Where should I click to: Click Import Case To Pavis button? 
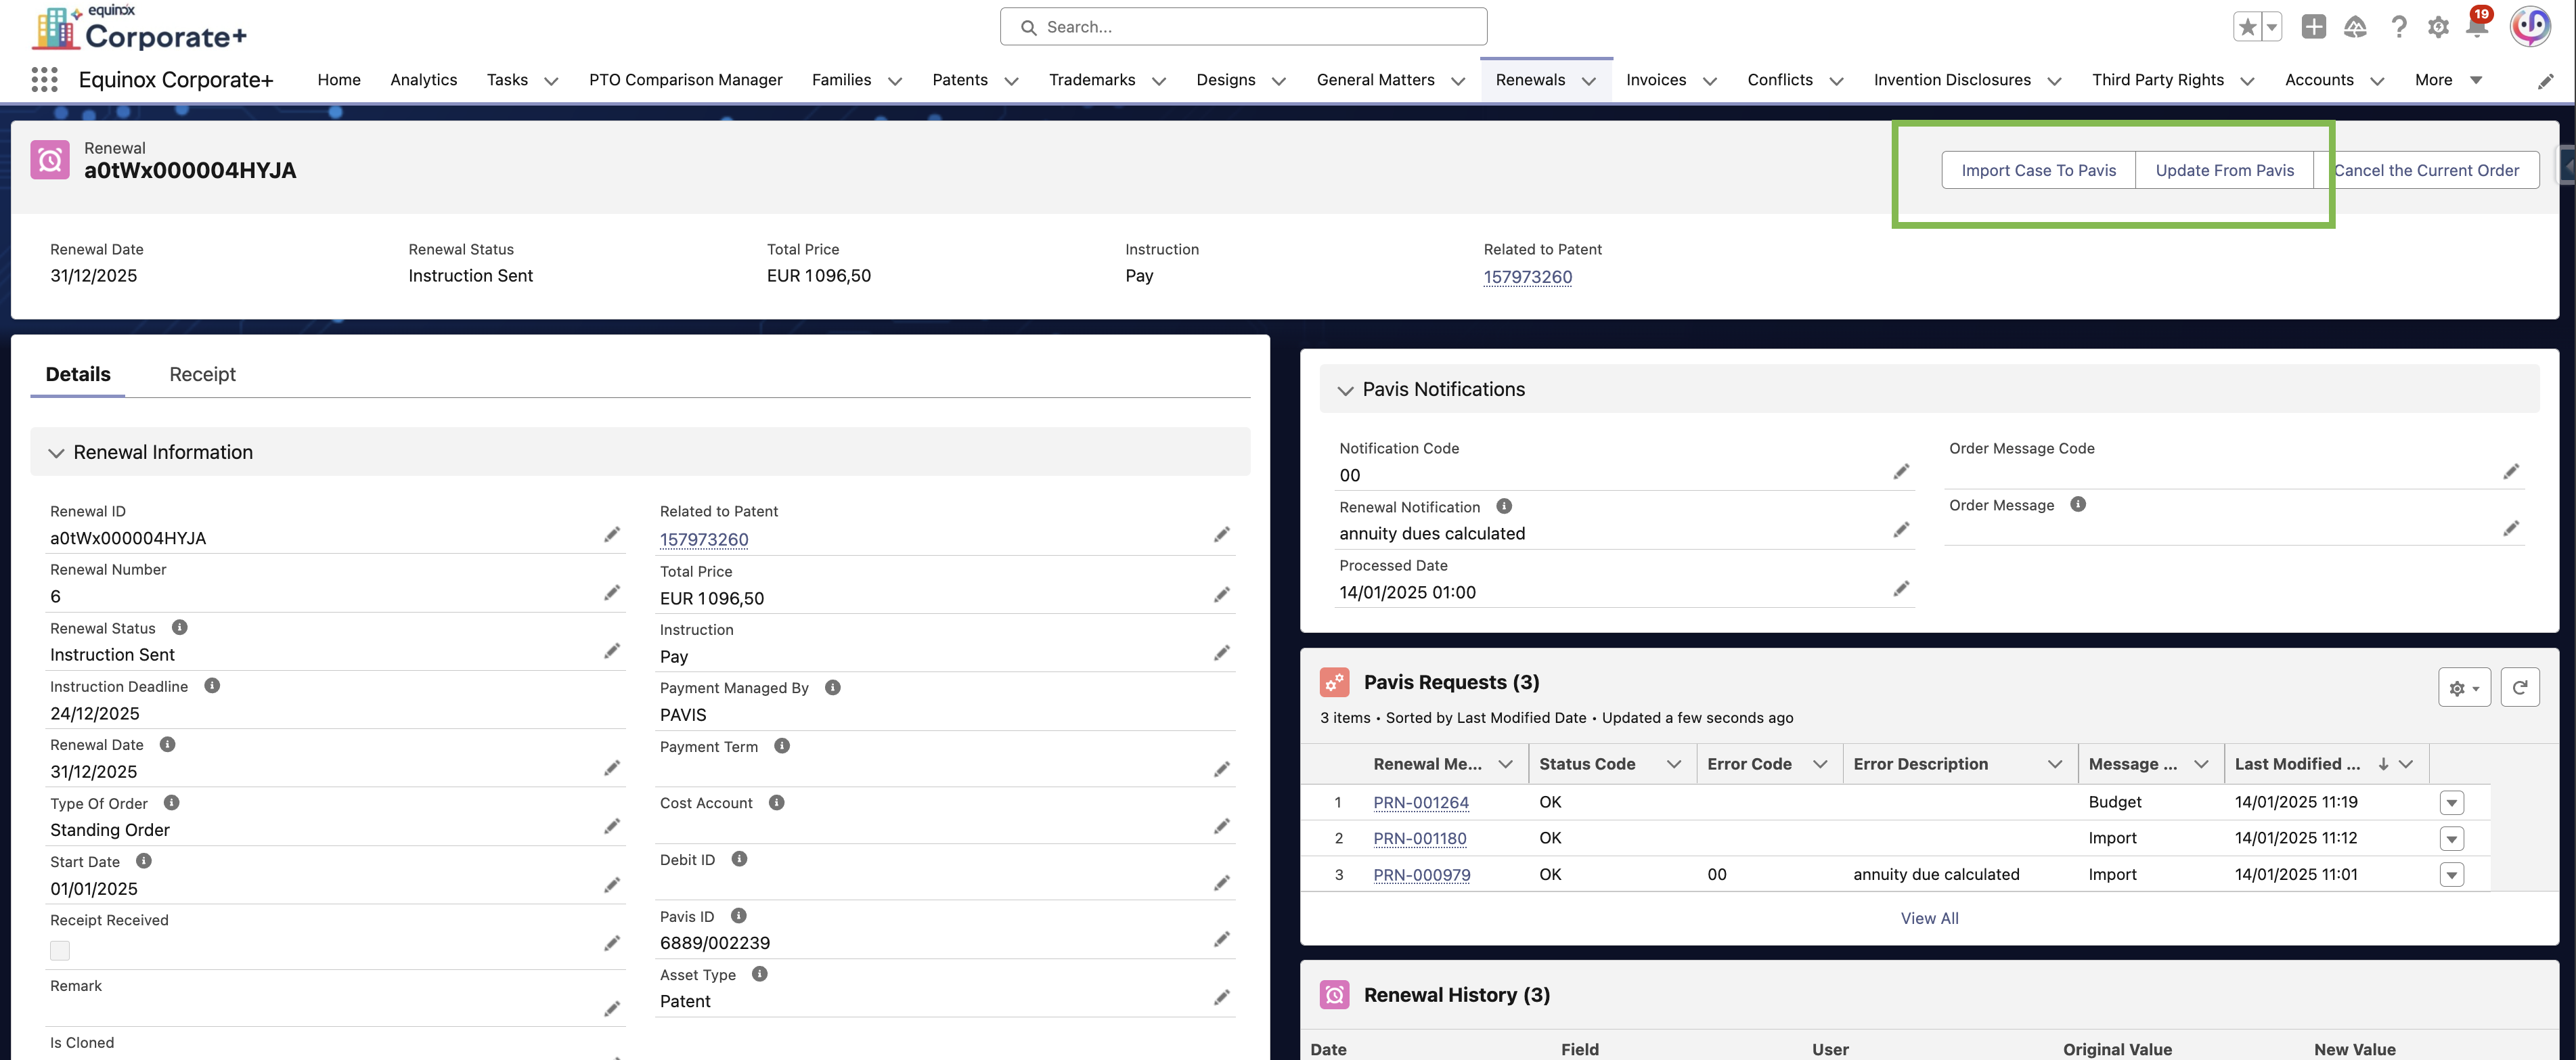2038,170
